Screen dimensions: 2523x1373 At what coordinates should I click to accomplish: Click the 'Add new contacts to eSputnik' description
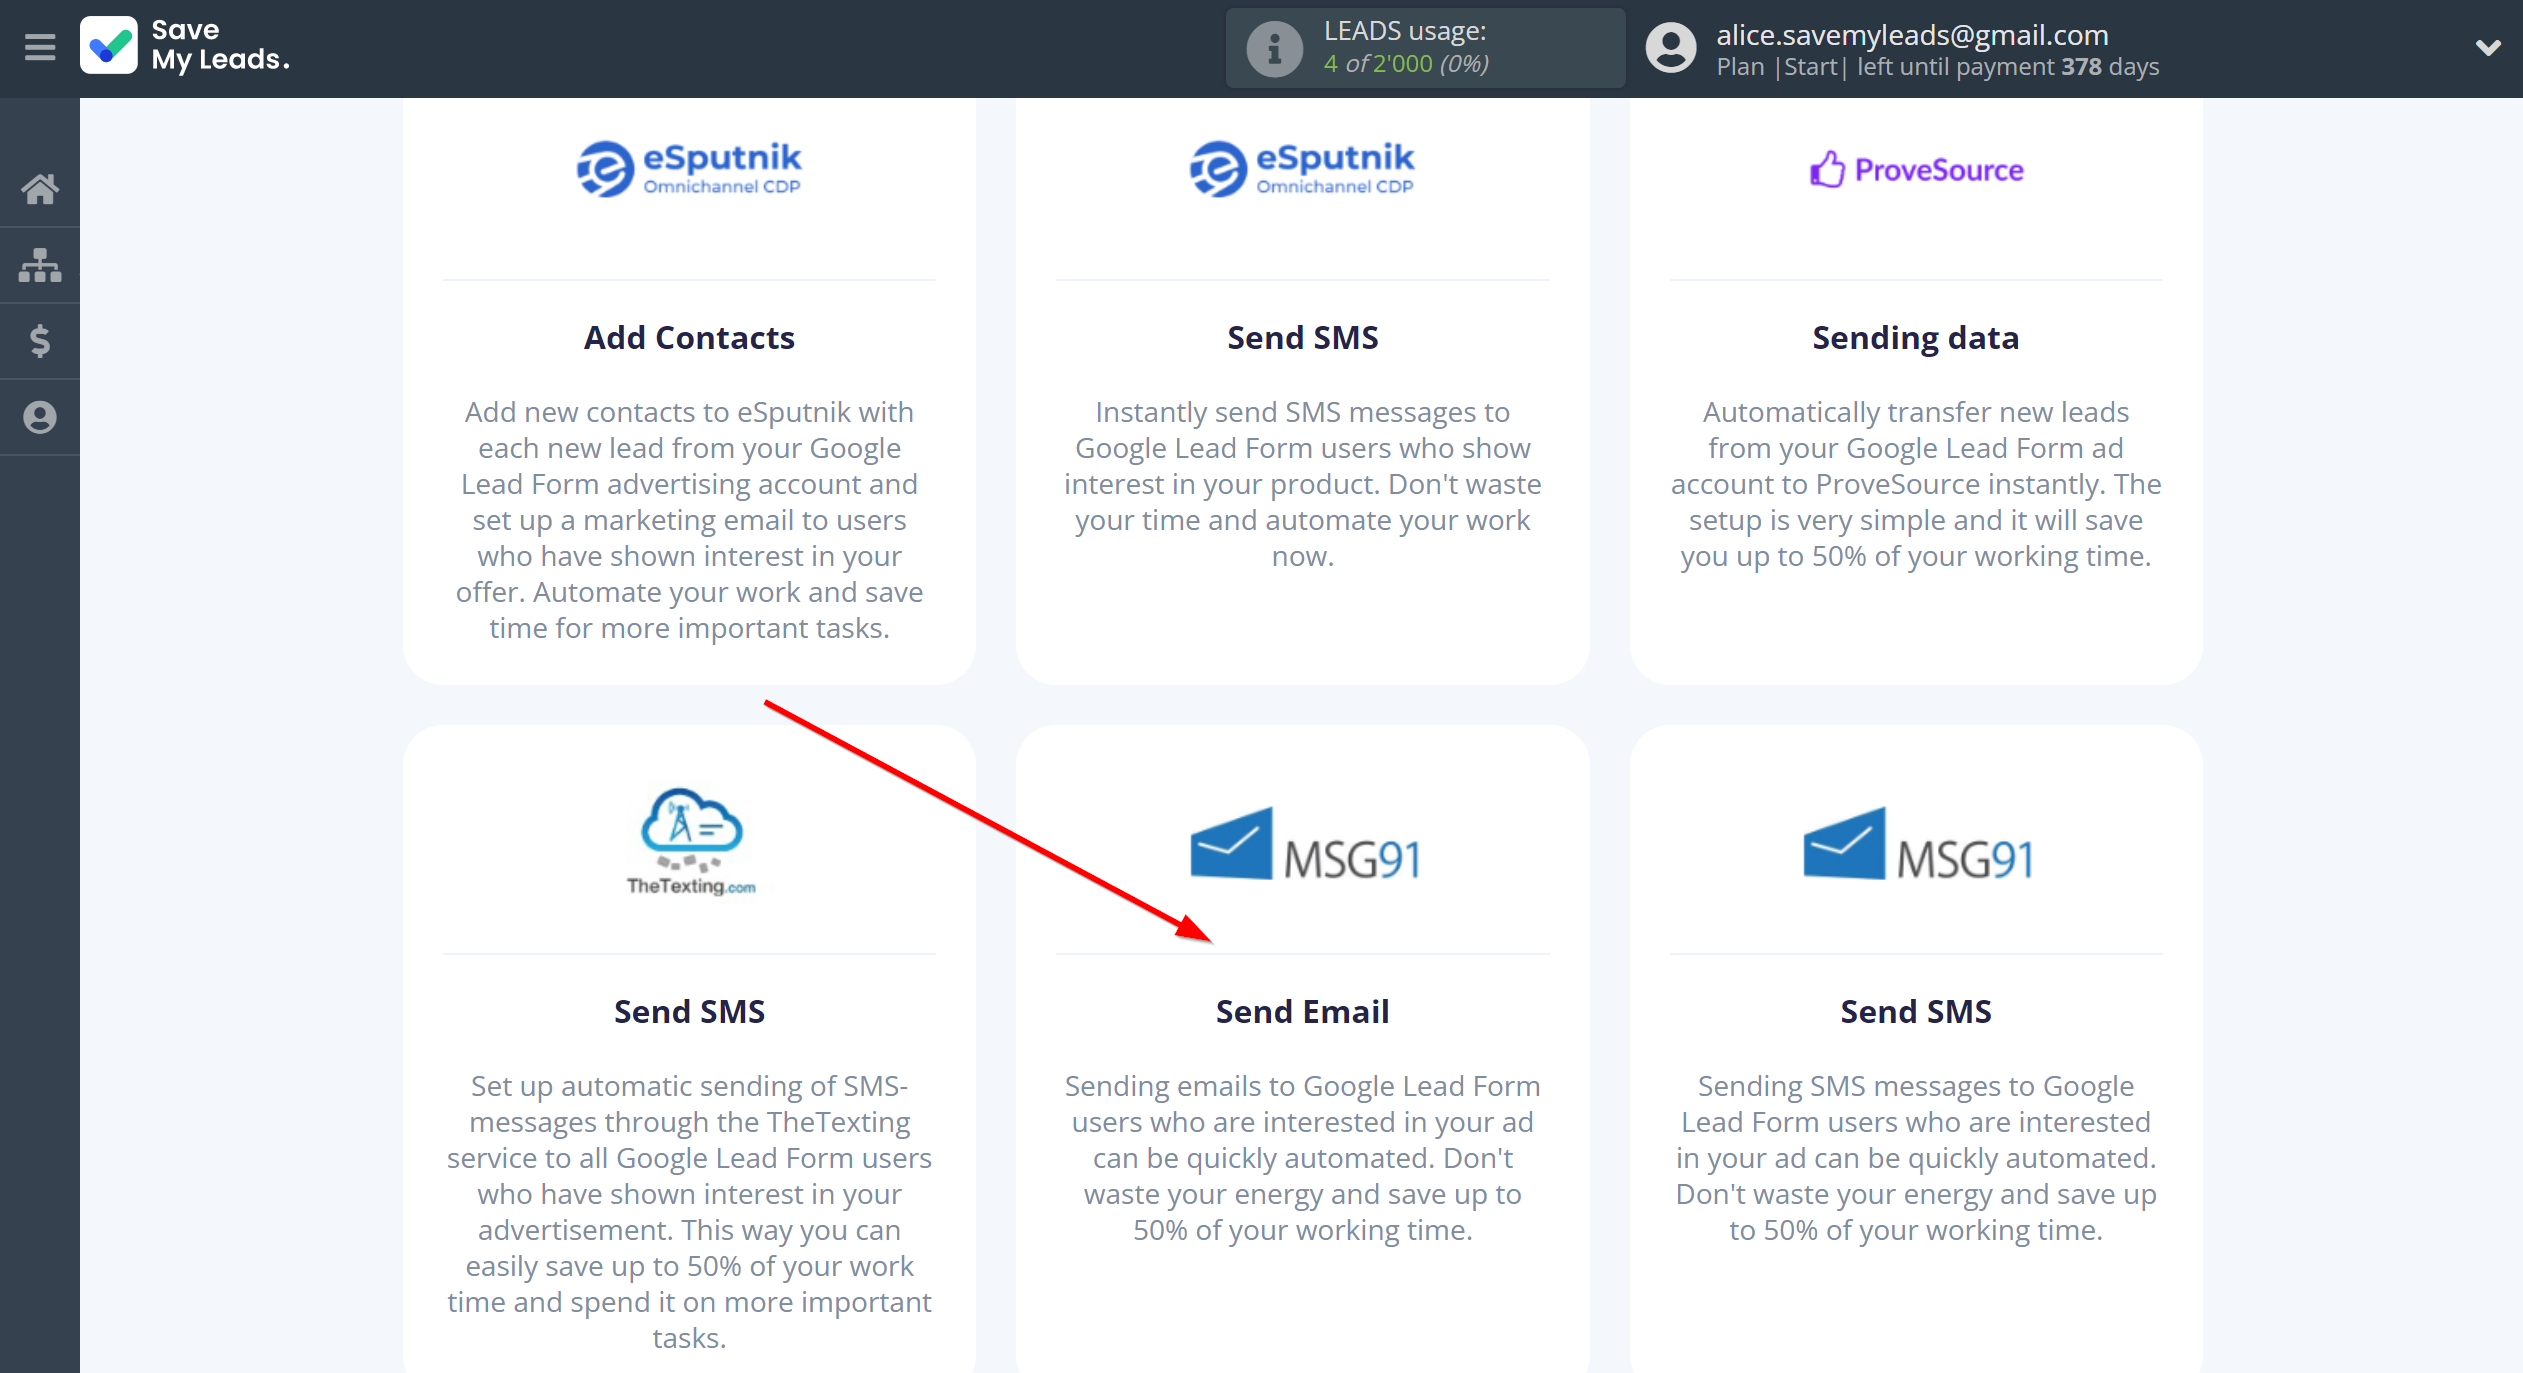coord(689,520)
